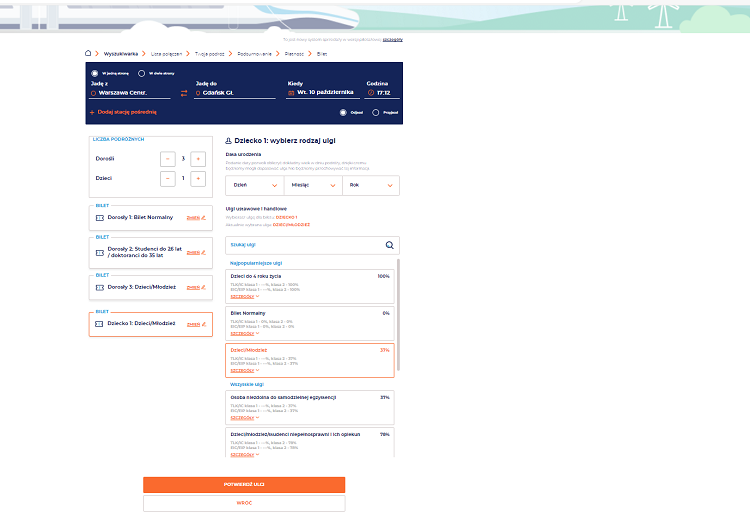Click the home icon in breadcrumb
This screenshot has width=750, height=523.
coord(89,53)
